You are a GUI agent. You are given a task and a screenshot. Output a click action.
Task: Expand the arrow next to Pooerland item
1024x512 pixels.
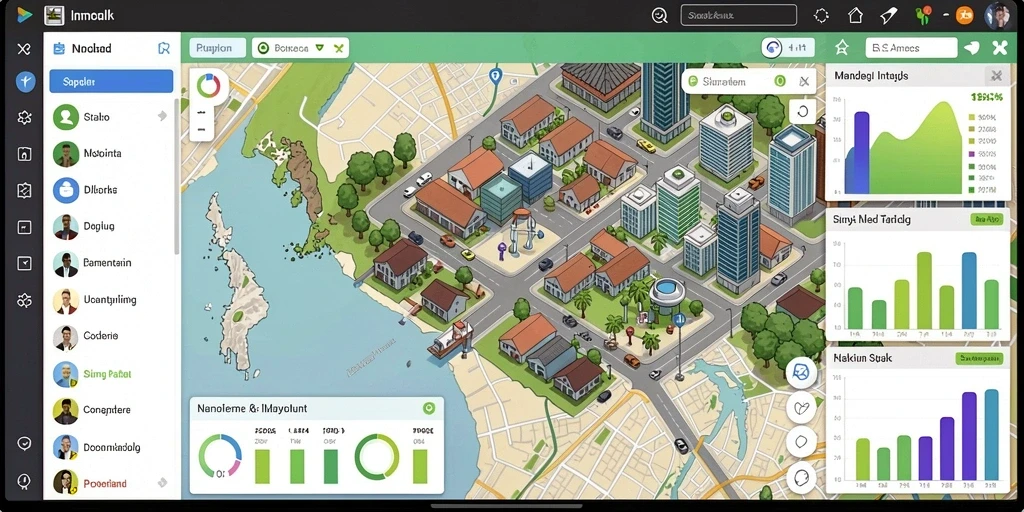162,483
